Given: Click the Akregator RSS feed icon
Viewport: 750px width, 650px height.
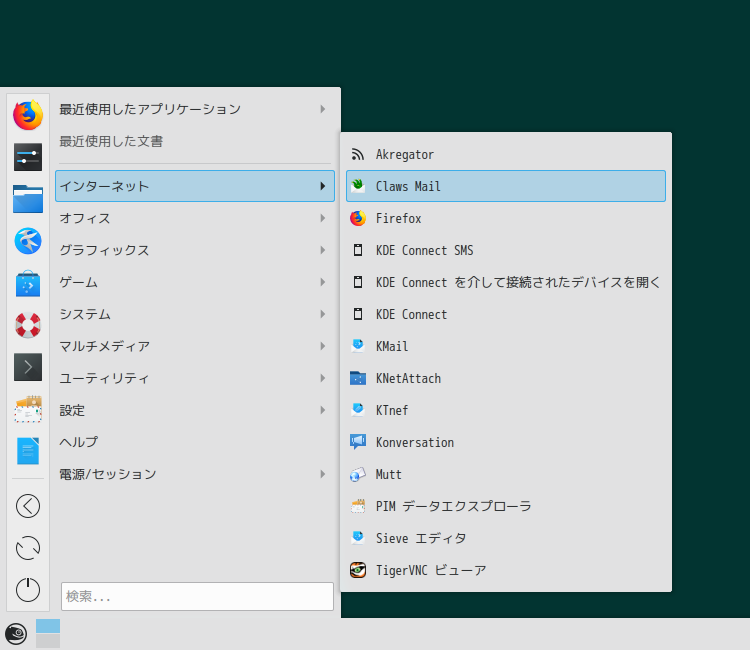Looking at the screenshot, I should pos(358,154).
